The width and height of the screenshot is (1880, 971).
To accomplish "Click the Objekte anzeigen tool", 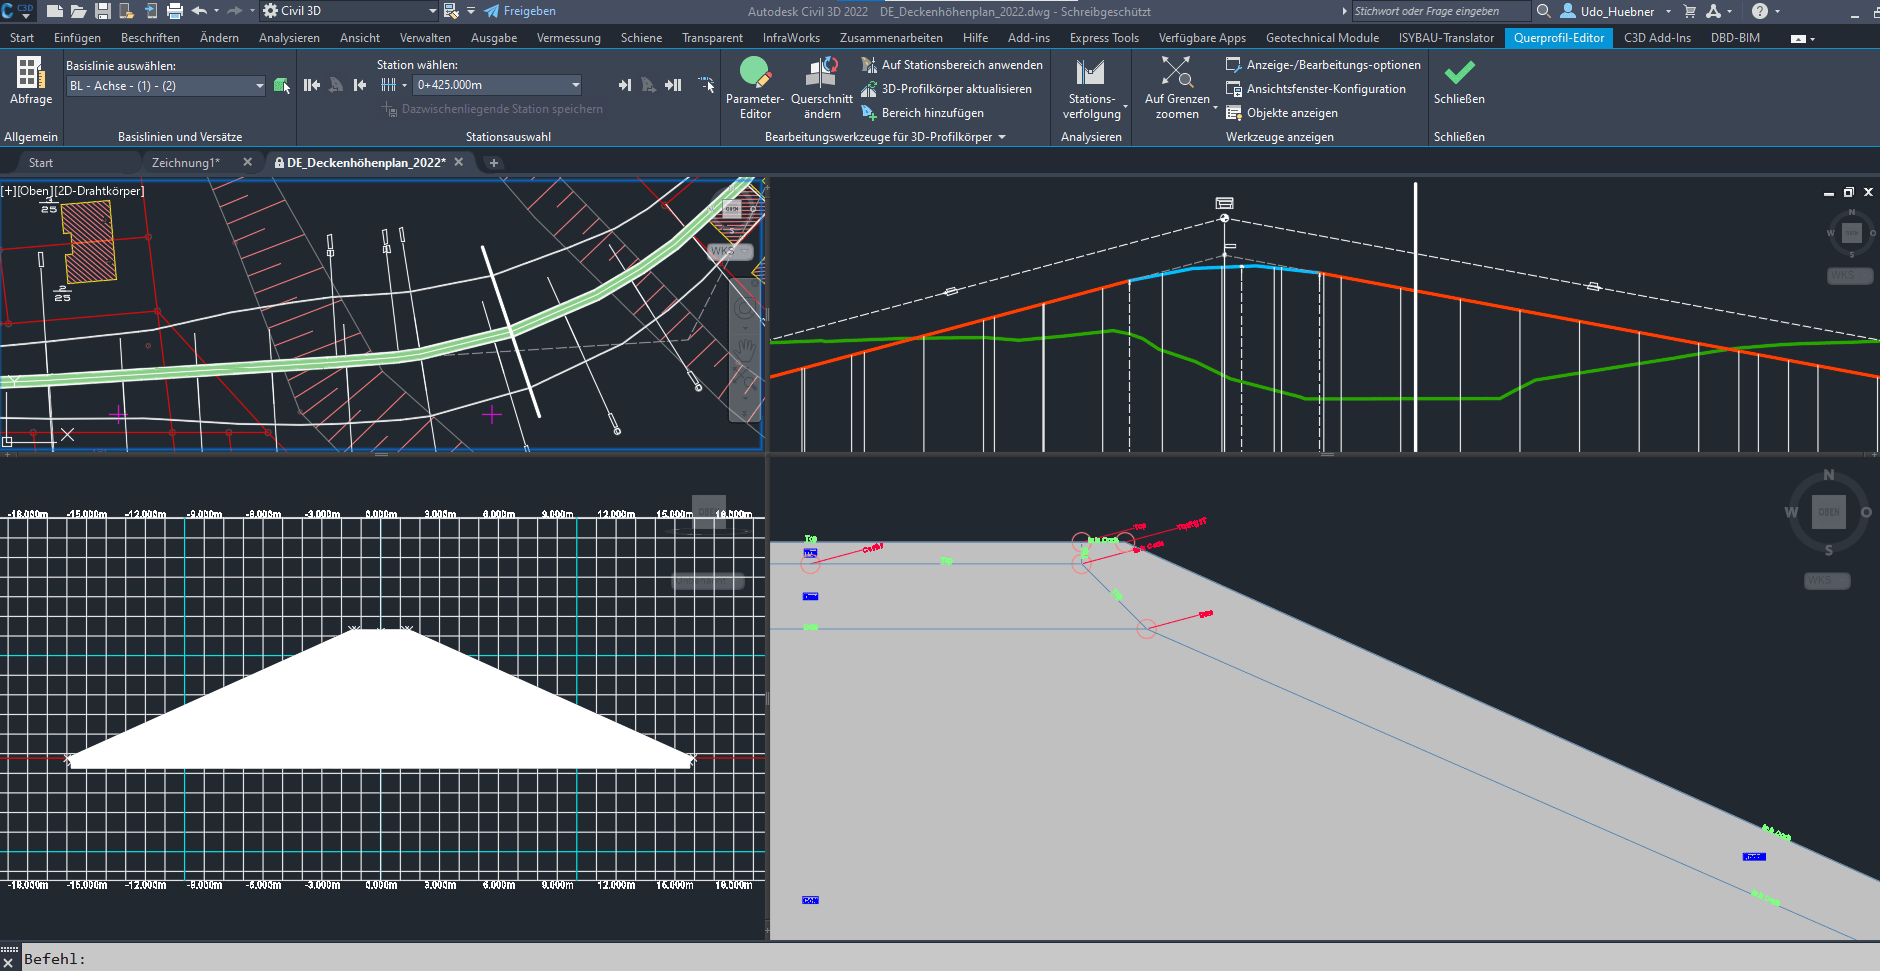I will click(x=1290, y=112).
